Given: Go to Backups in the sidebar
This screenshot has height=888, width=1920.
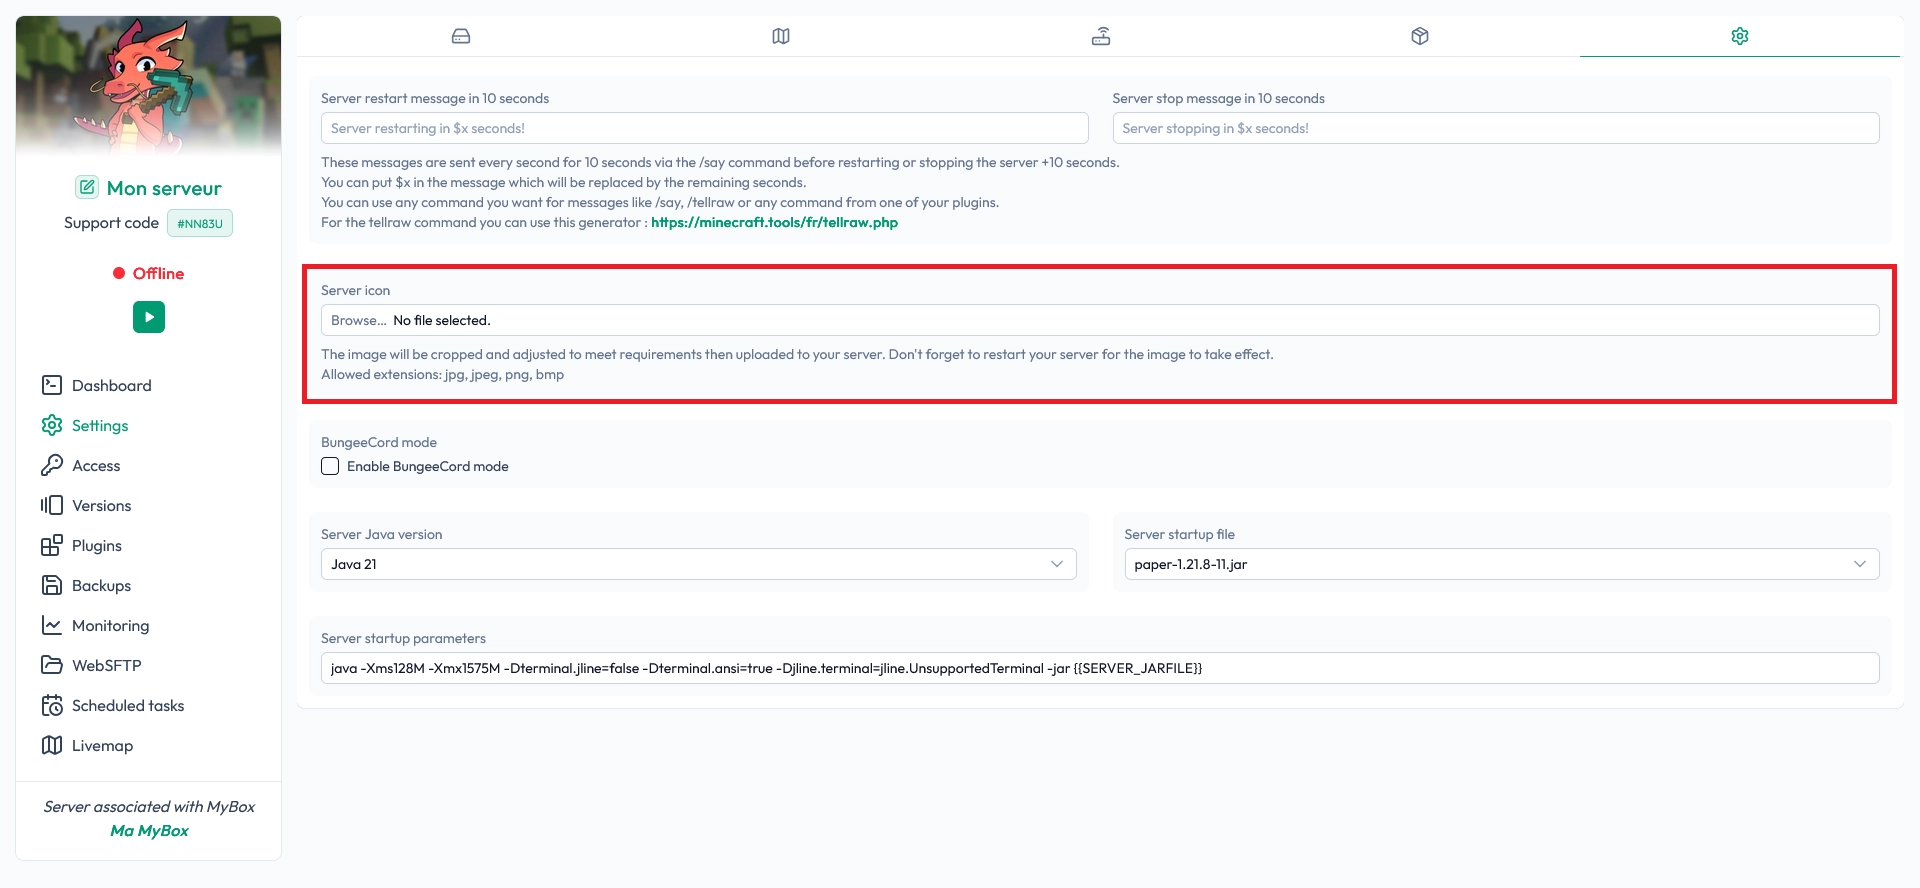Looking at the screenshot, I should (x=101, y=585).
